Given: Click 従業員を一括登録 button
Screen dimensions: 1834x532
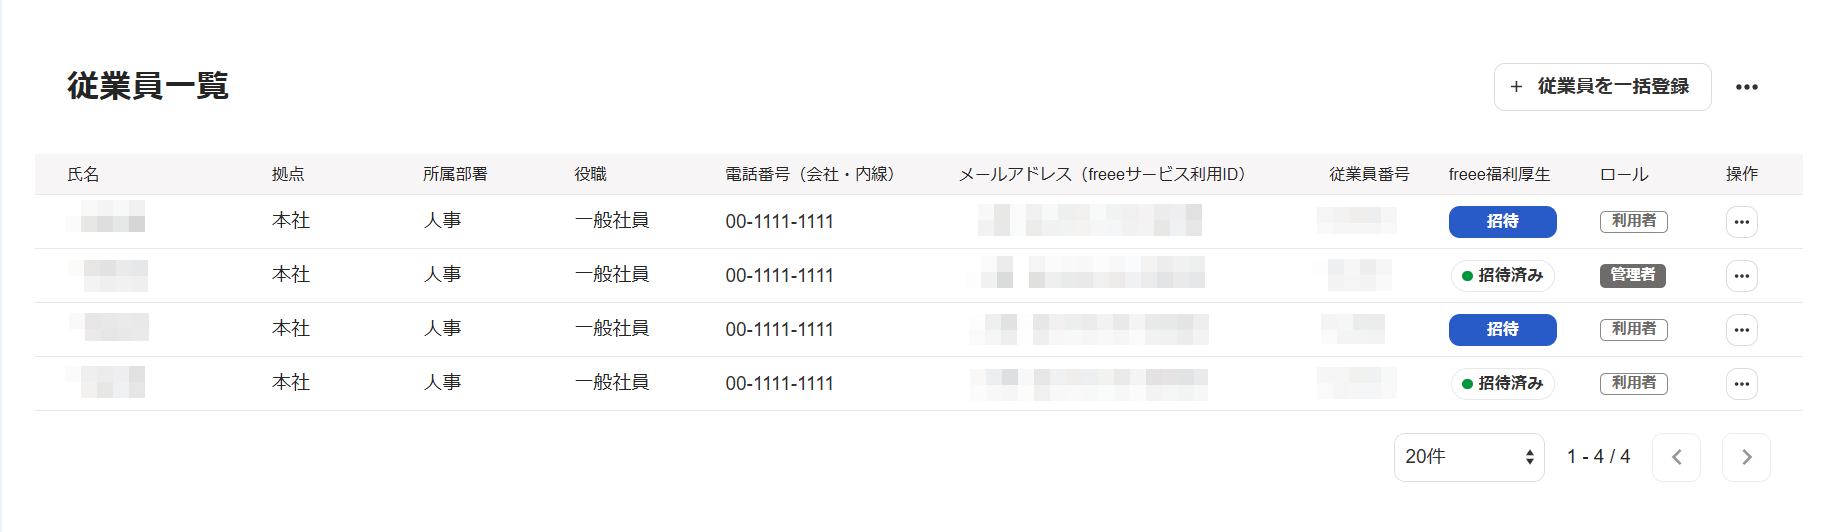Looking at the screenshot, I should pyautogui.click(x=1602, y=87).
